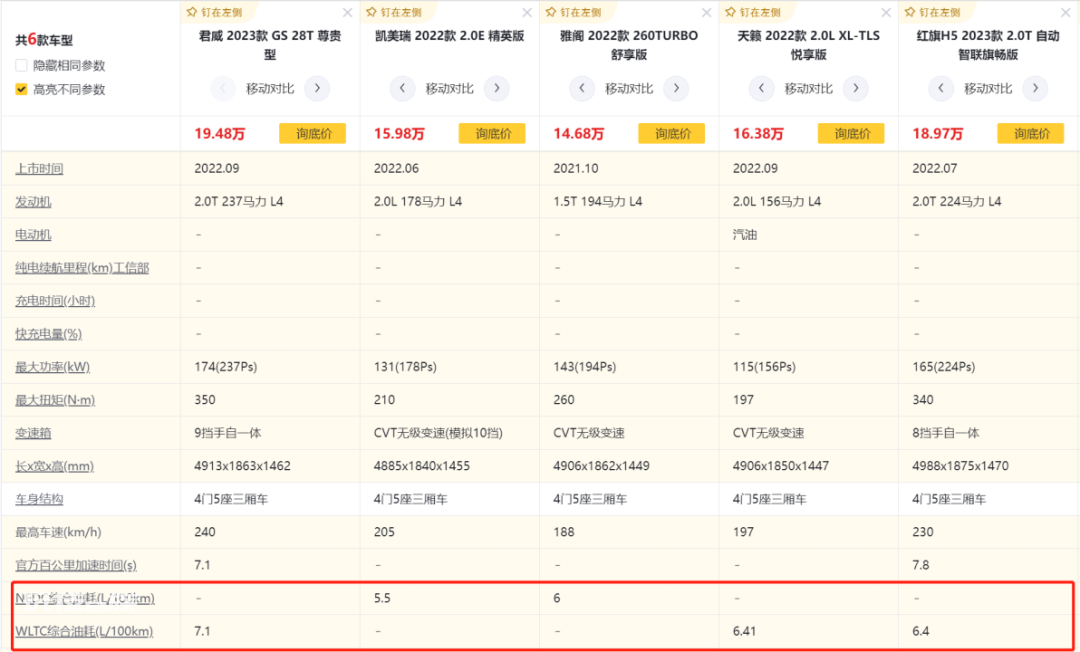Viewport: 1080px width, 652px height.
Task: Move 君威 2023款 column left
Action: (x=223, y=88)
